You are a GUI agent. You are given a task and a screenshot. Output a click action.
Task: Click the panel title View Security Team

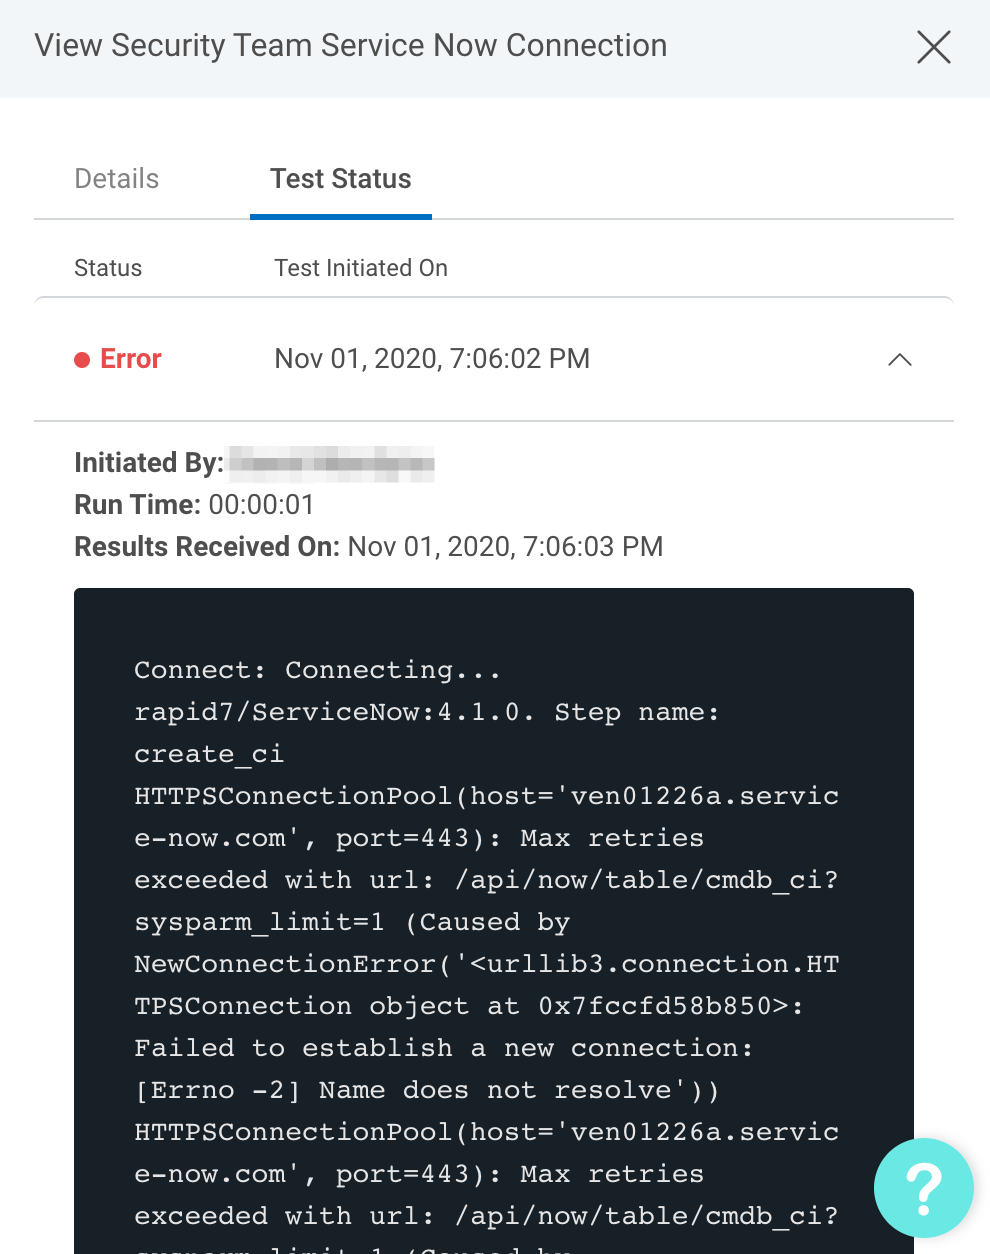point(350,46)
